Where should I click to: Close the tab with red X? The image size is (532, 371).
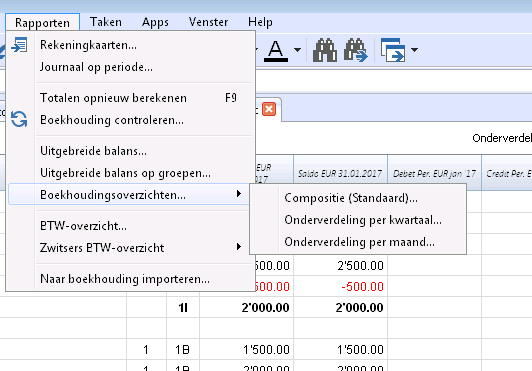click(269, 109)
